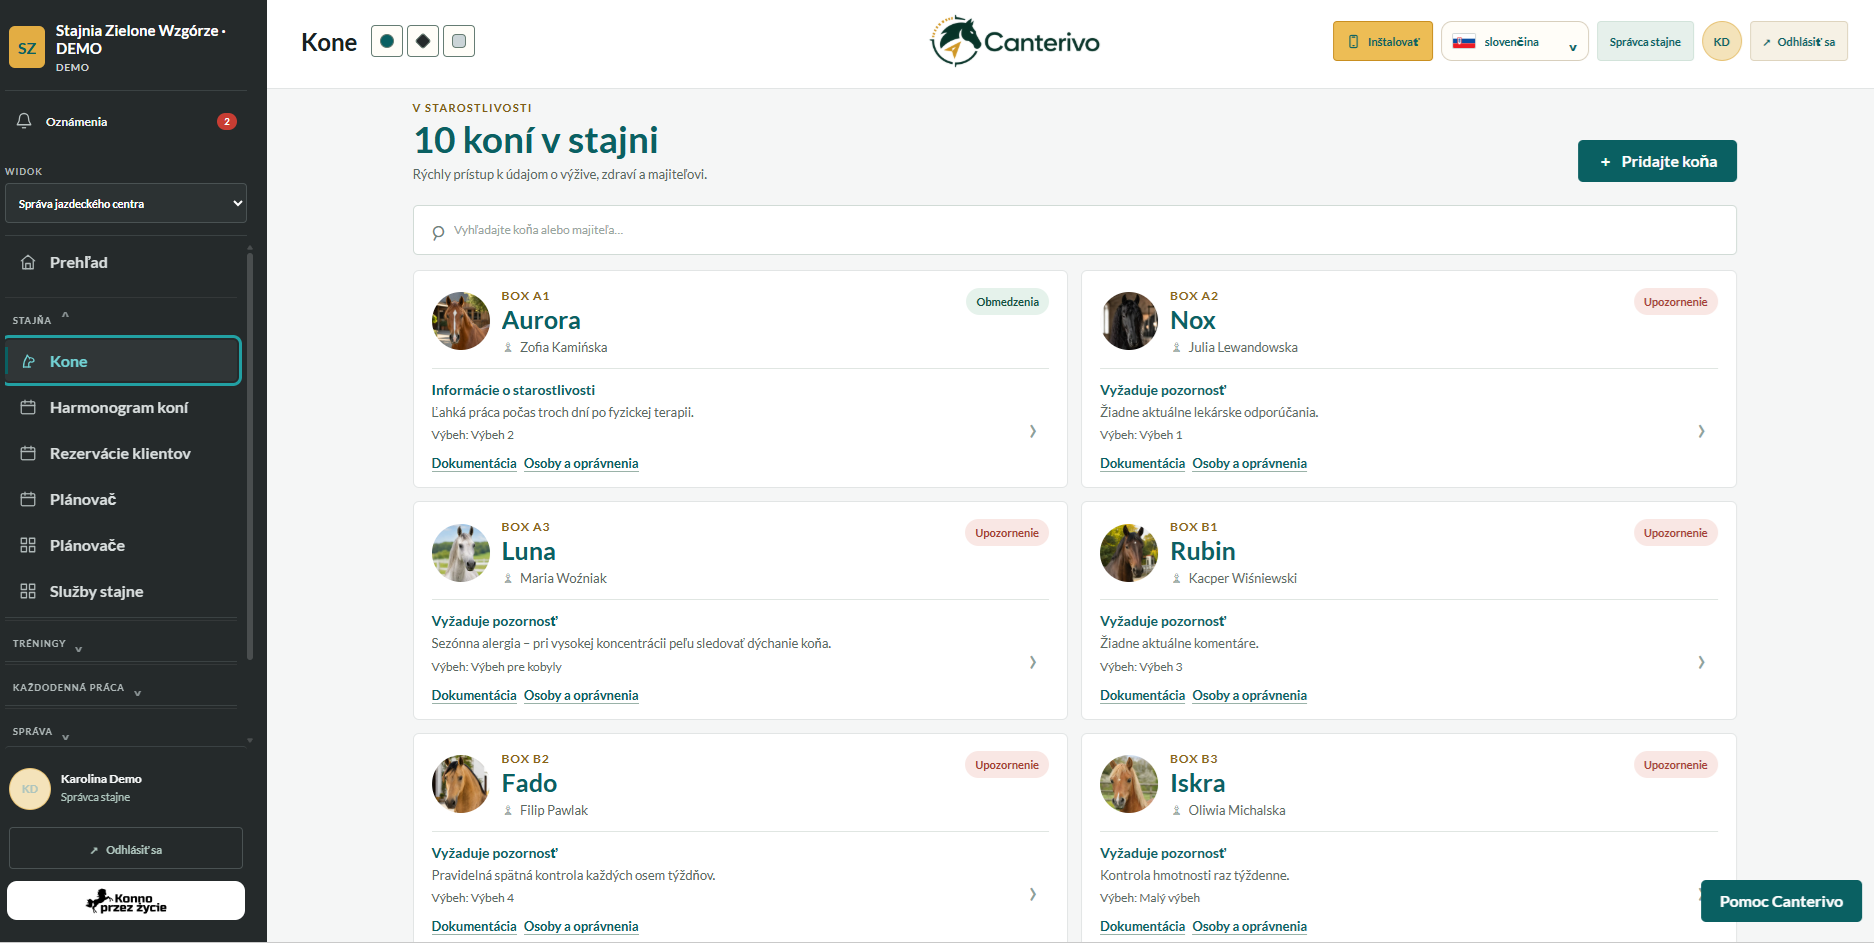Click the Obmedzenia badge on Aurora
Viewport: 1874px width, 951px height.
(1007, 302)
